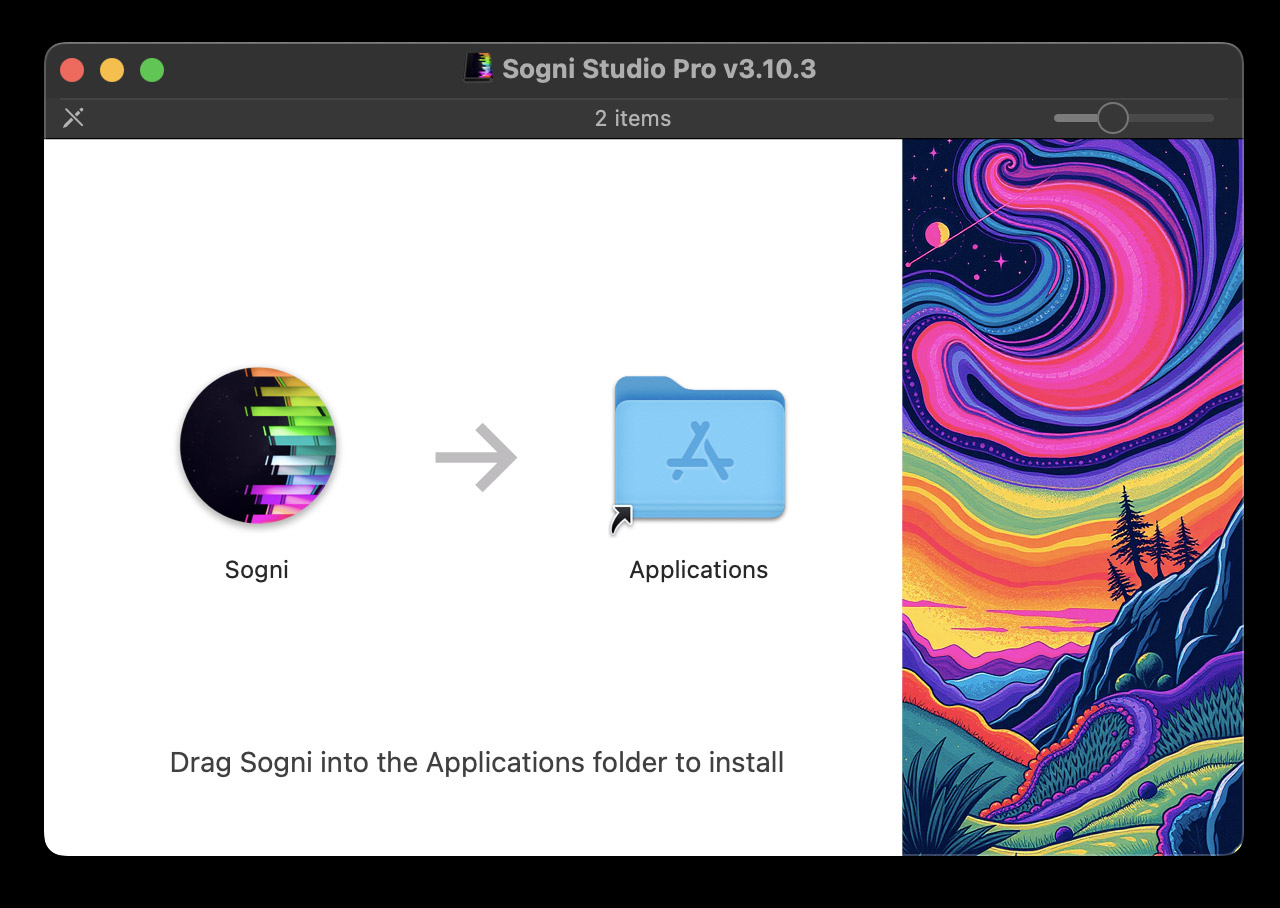
Task: Click the Sogni proxy icon in title bar
Action: (479, 68)
